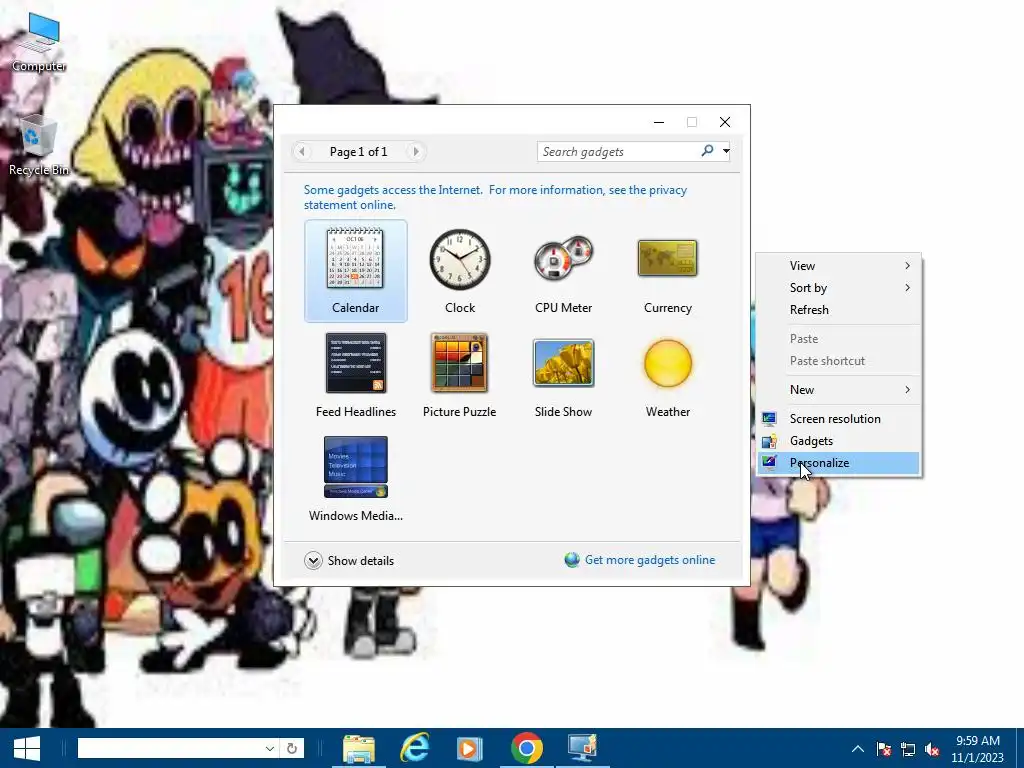The width and height of the screenshot is (1024, 768).
Task: Select Gadgets in context menu
Action: coord(839,441)
